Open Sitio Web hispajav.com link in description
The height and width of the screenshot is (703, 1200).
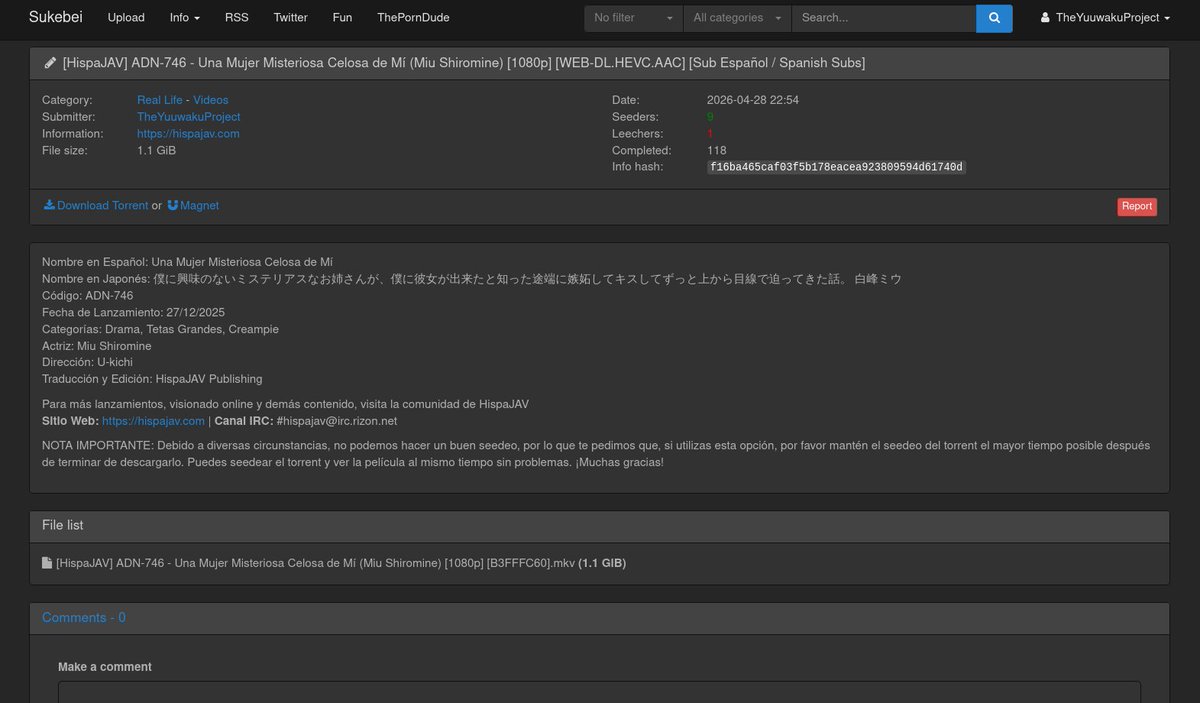coord(153,421)
